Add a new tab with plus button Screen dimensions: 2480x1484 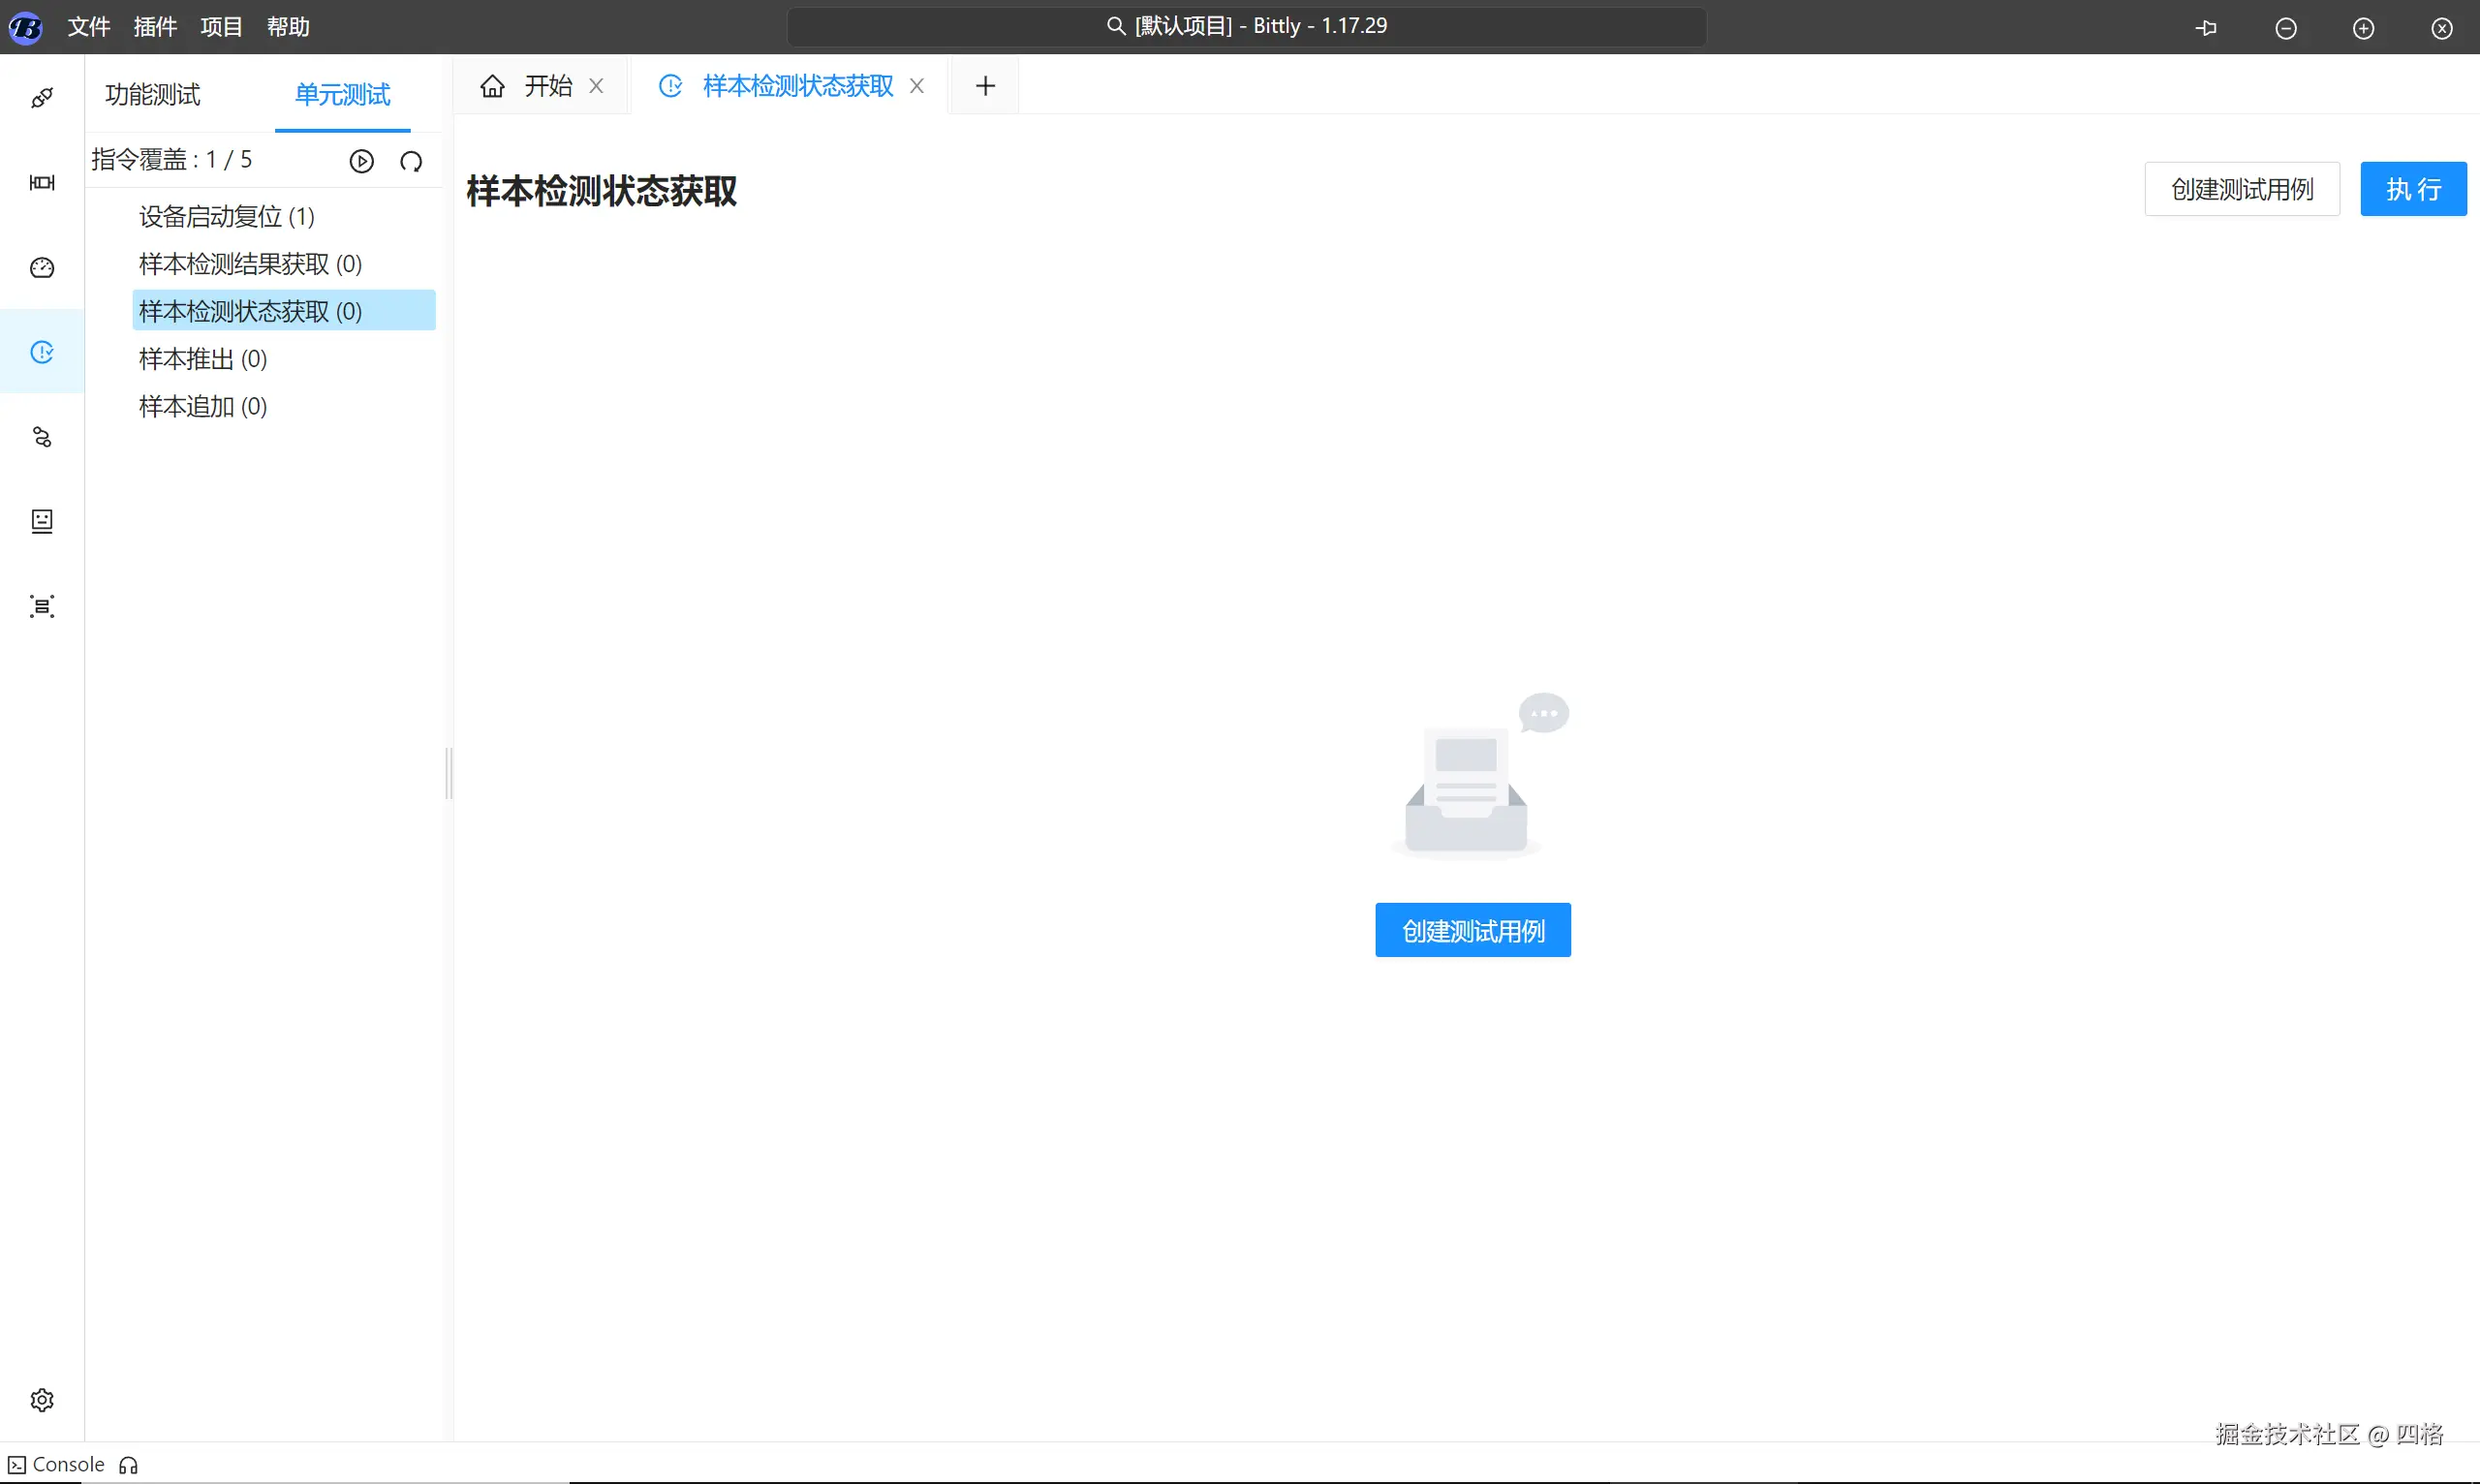tap(985, 86)
